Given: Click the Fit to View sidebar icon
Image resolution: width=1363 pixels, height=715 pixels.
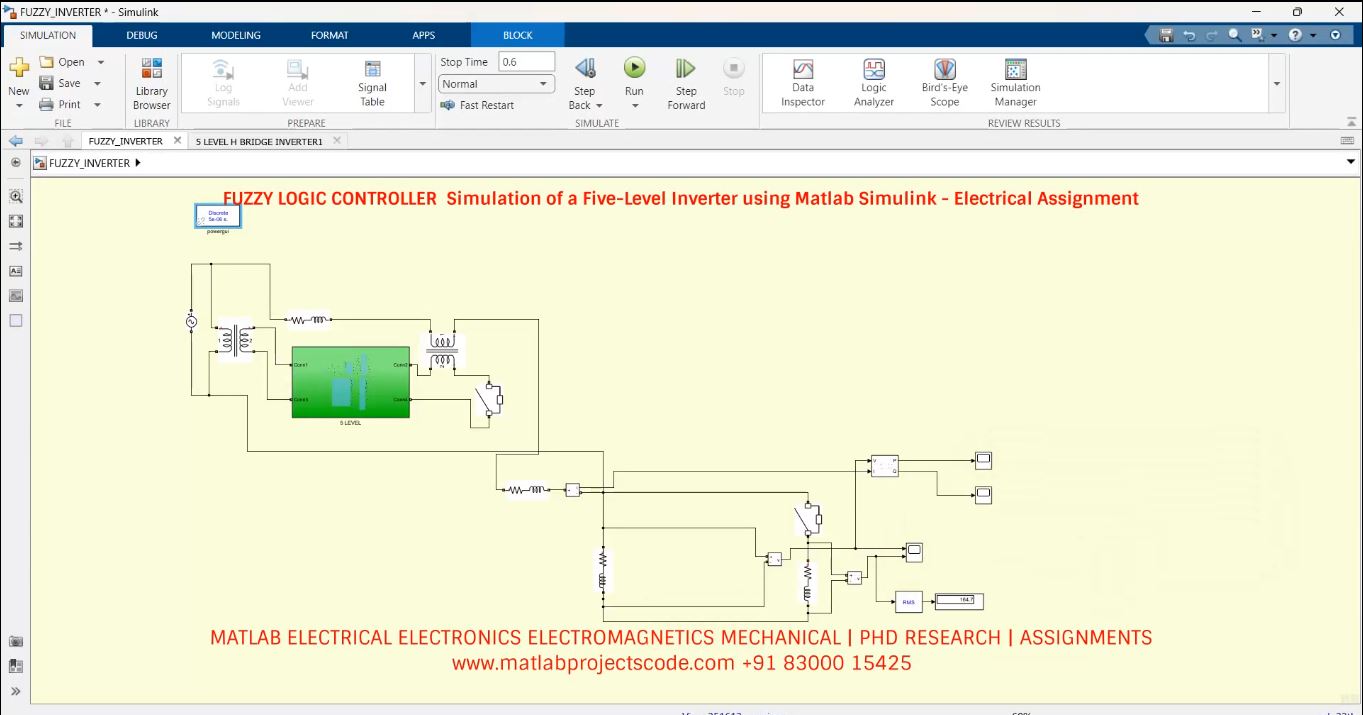Looking at the screenshot, I should (15, 221).
